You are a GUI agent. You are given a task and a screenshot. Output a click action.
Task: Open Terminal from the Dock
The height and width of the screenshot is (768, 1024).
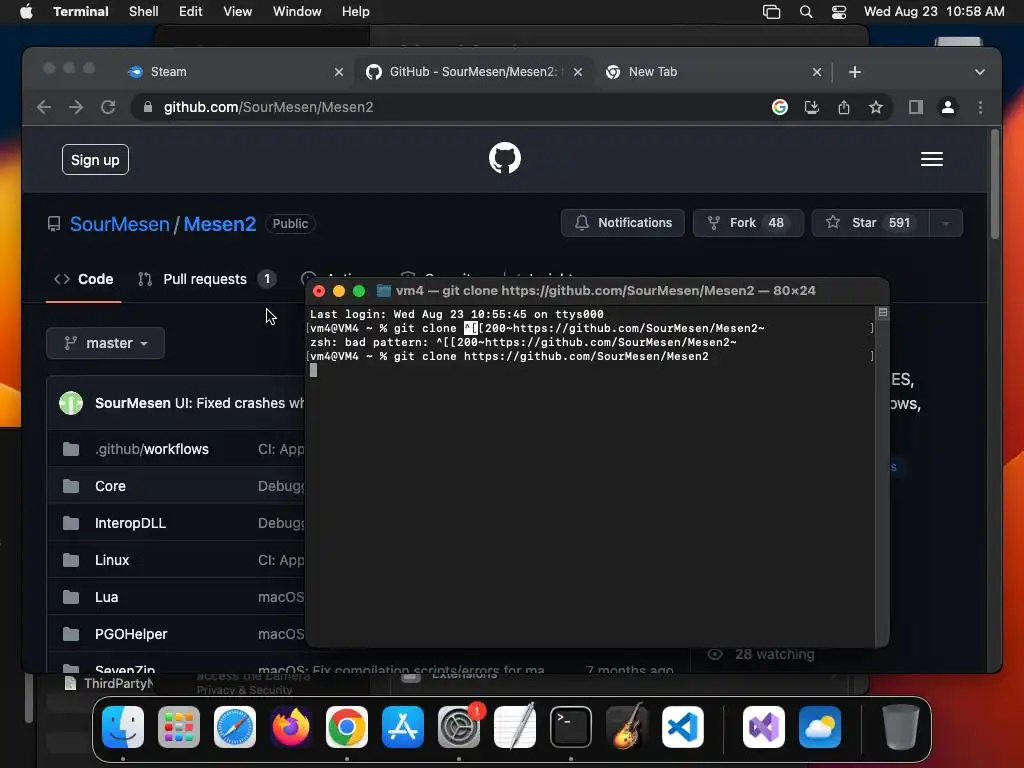(x=571, y=727)
